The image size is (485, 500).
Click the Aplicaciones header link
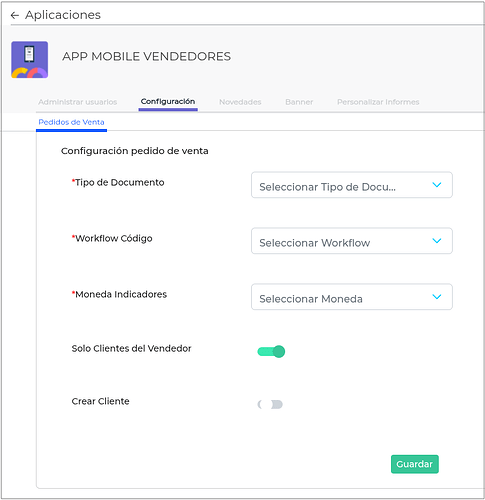pos(63,15)
